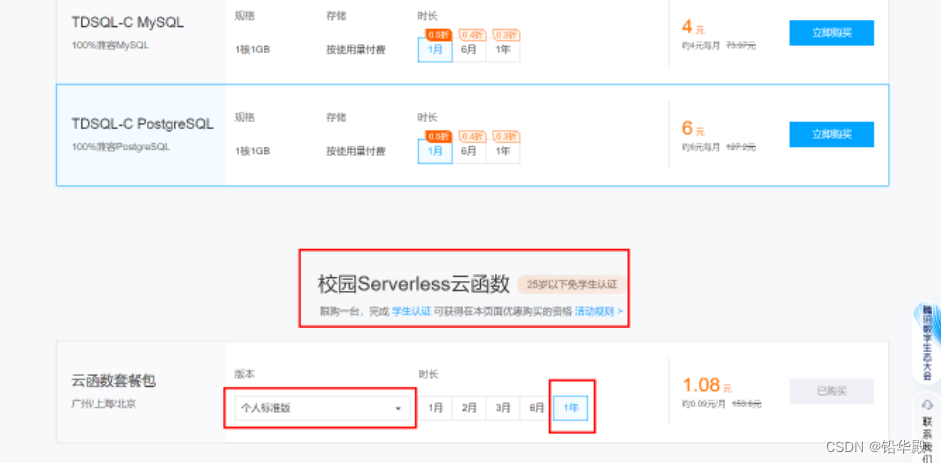Open the 个人标准版 version dropdown

[x=322, y=408]
